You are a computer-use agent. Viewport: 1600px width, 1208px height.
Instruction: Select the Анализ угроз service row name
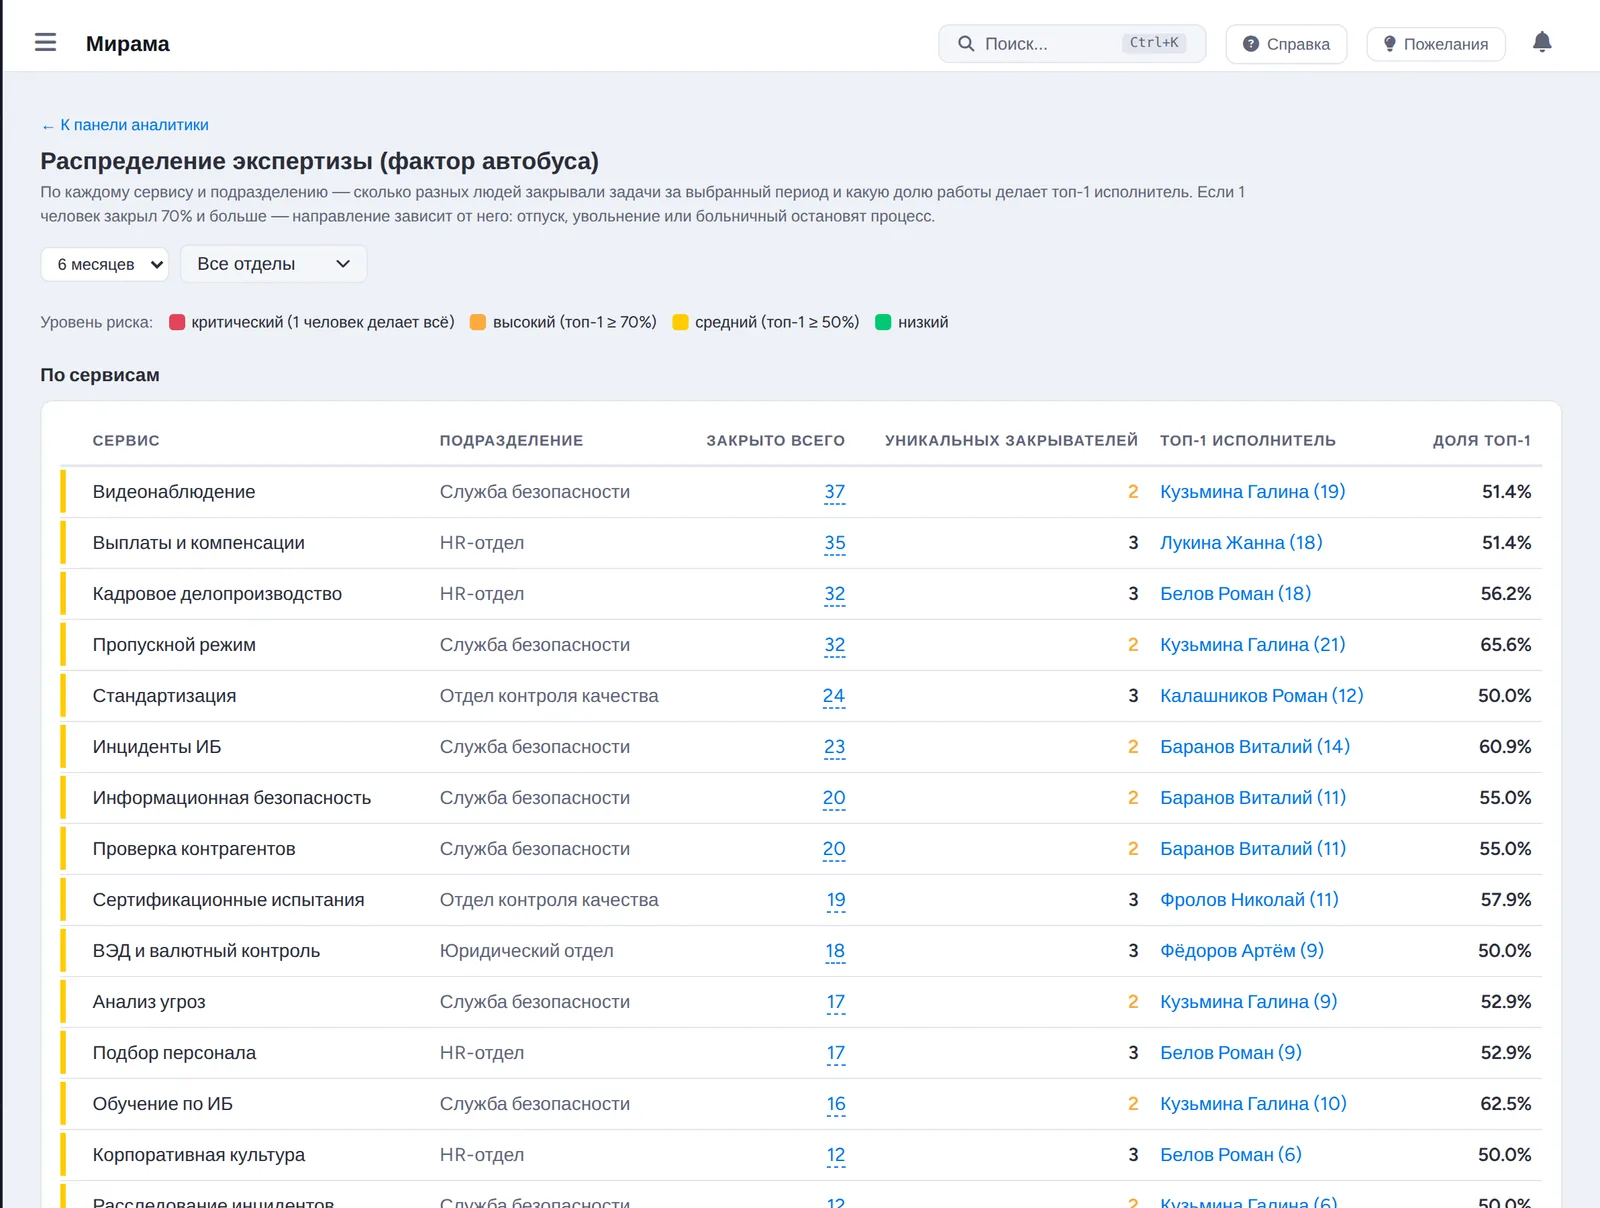tap(149, 1002)
